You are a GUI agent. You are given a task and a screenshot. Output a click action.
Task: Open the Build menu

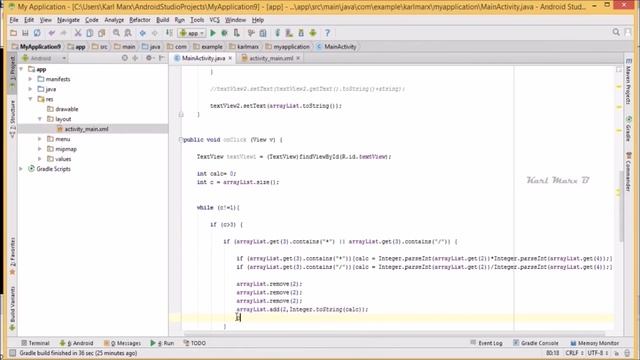pos(162,20)
